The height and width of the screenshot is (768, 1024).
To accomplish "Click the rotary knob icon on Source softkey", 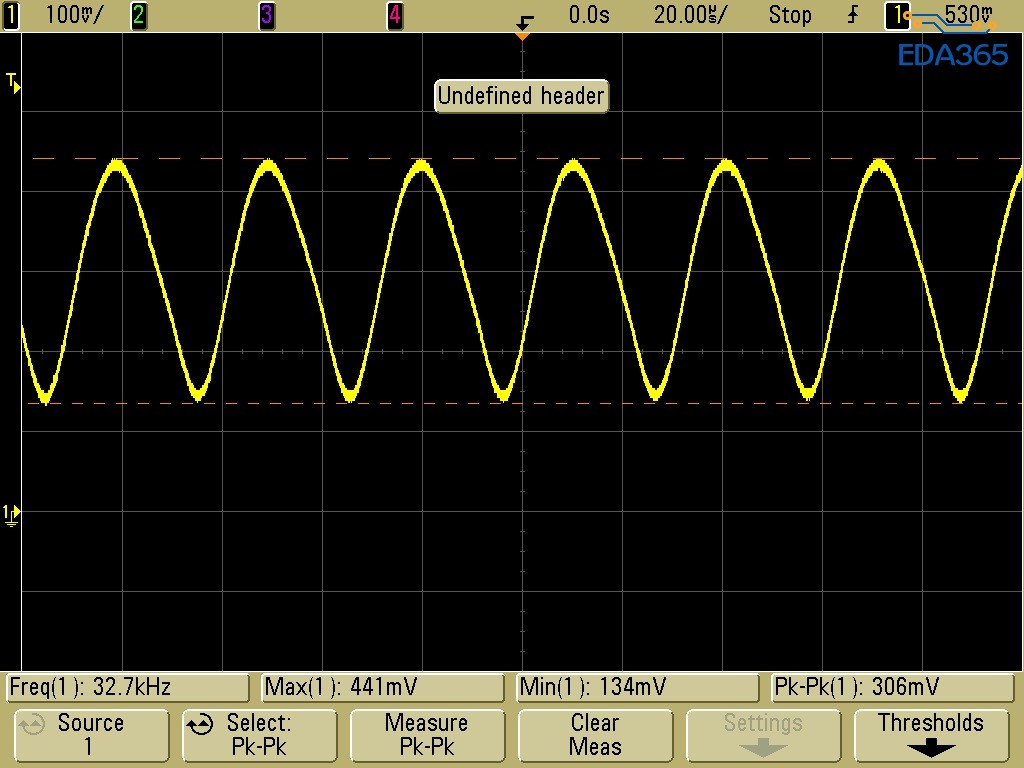I will click(x=32, y=724).
